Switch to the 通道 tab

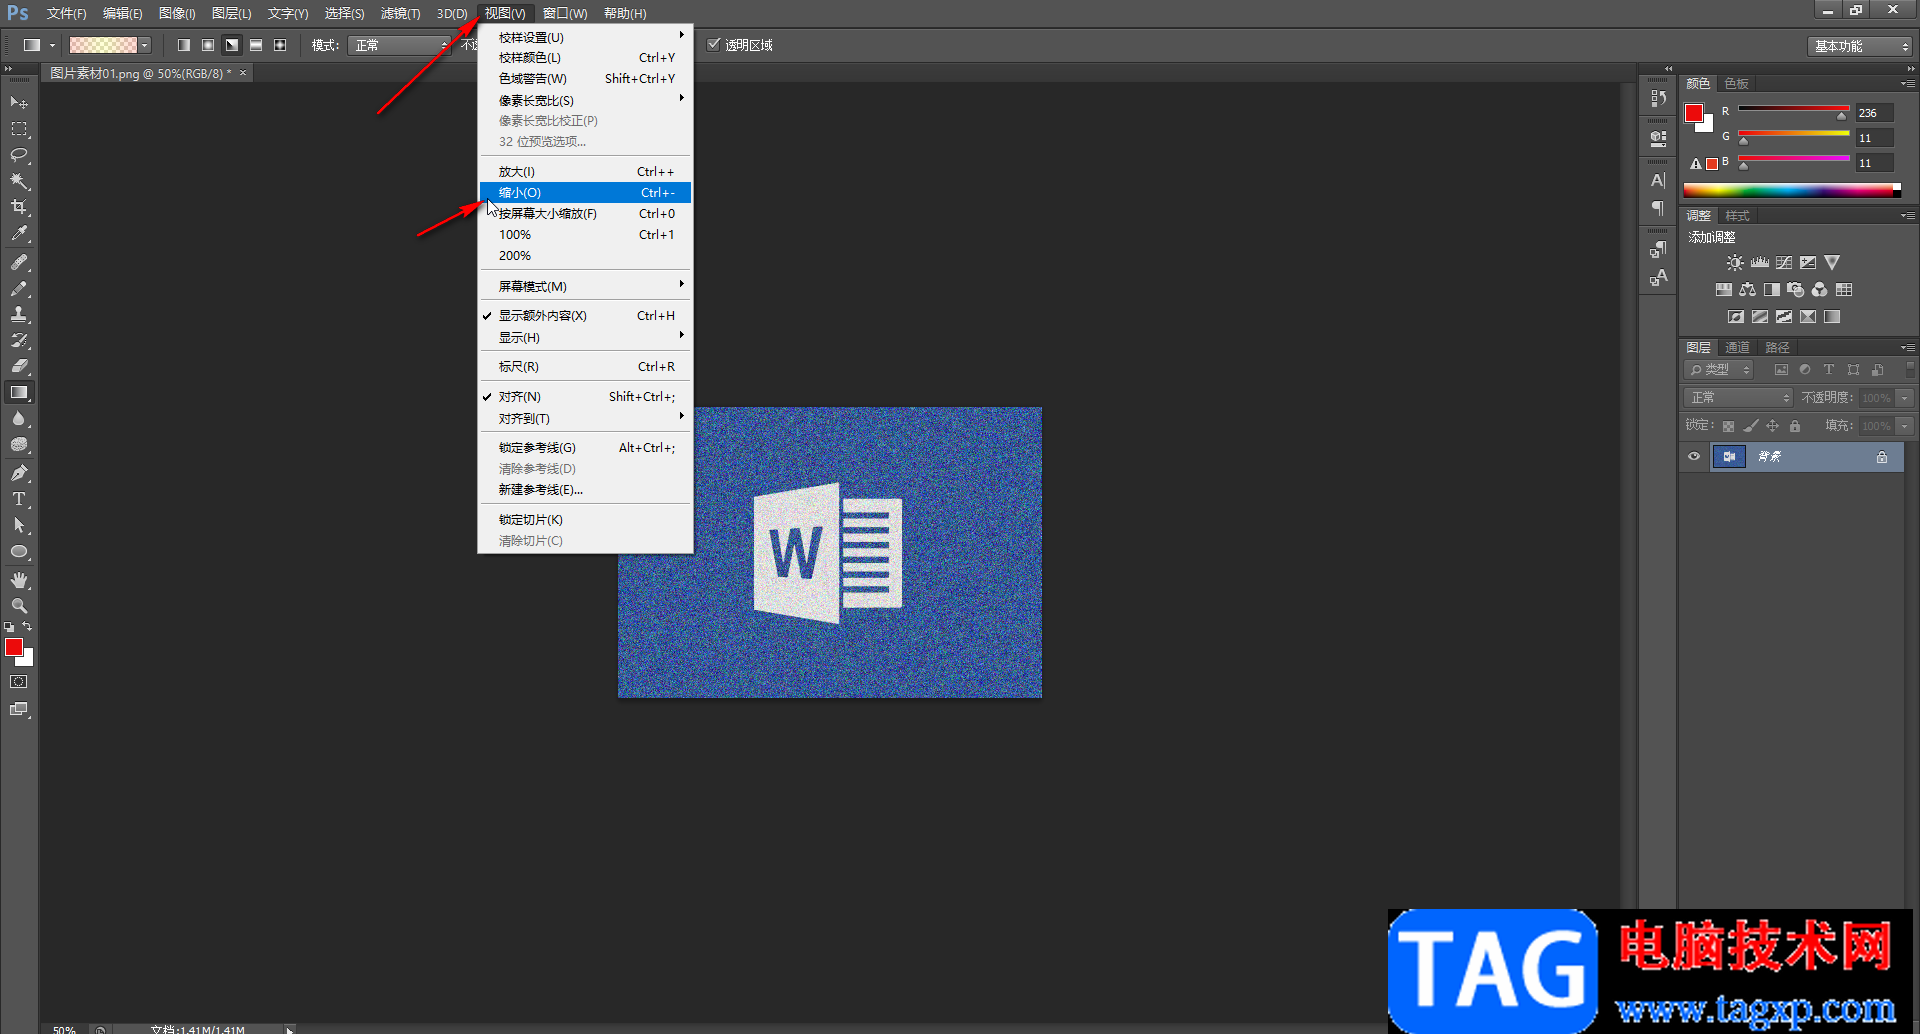pos(1738,348)
